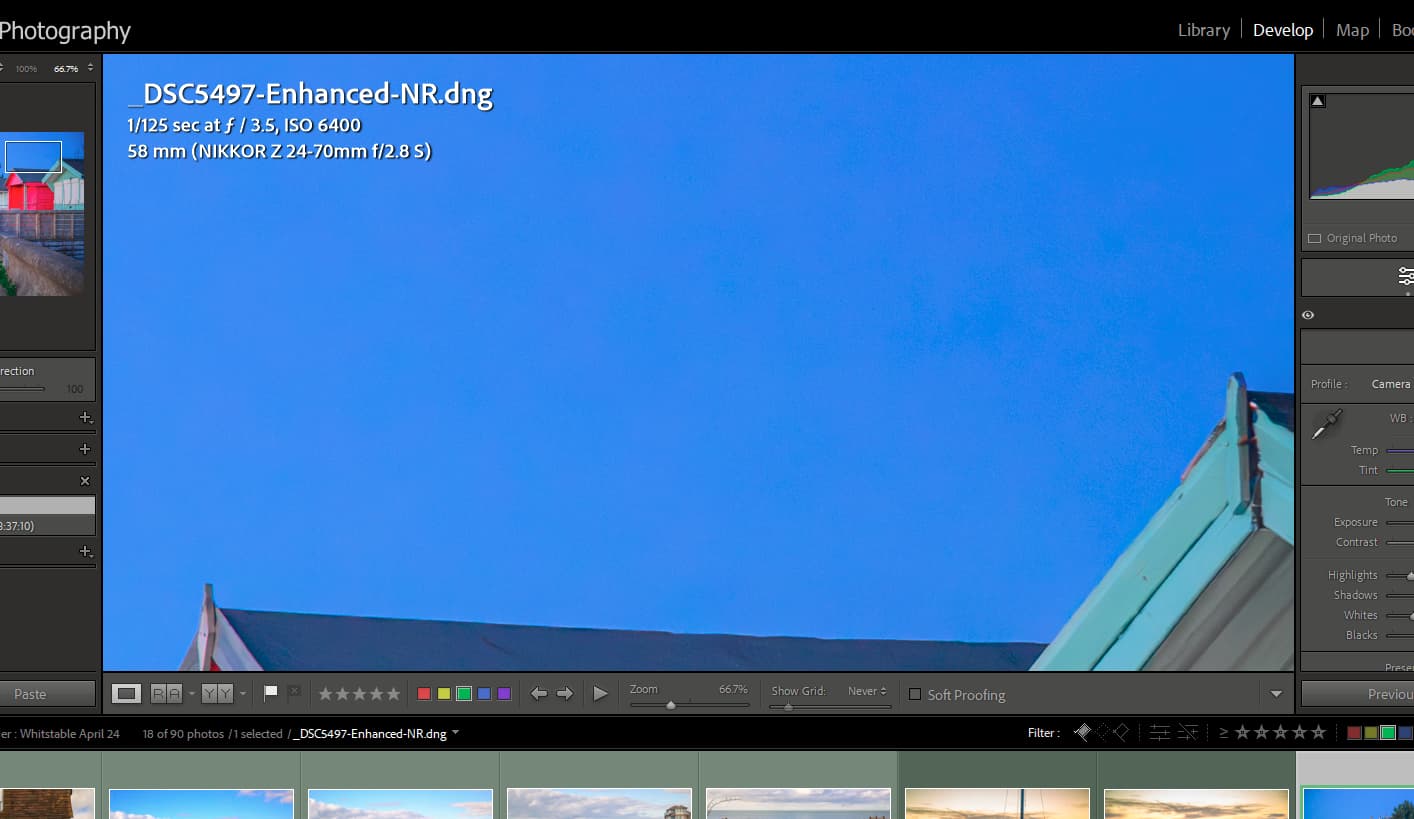Switch to the Library module
Screen dimensions: 1414x819
pos(1203,30)
